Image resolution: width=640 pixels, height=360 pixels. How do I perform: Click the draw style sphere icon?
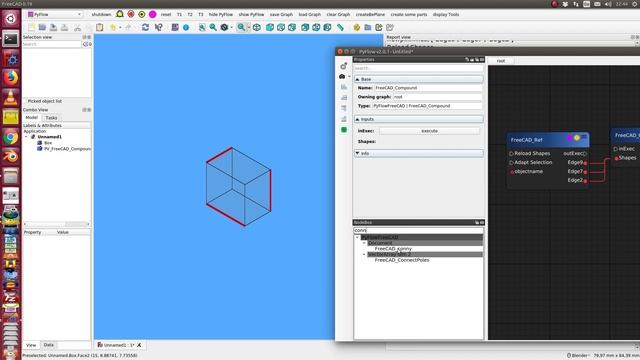point(224,27)
